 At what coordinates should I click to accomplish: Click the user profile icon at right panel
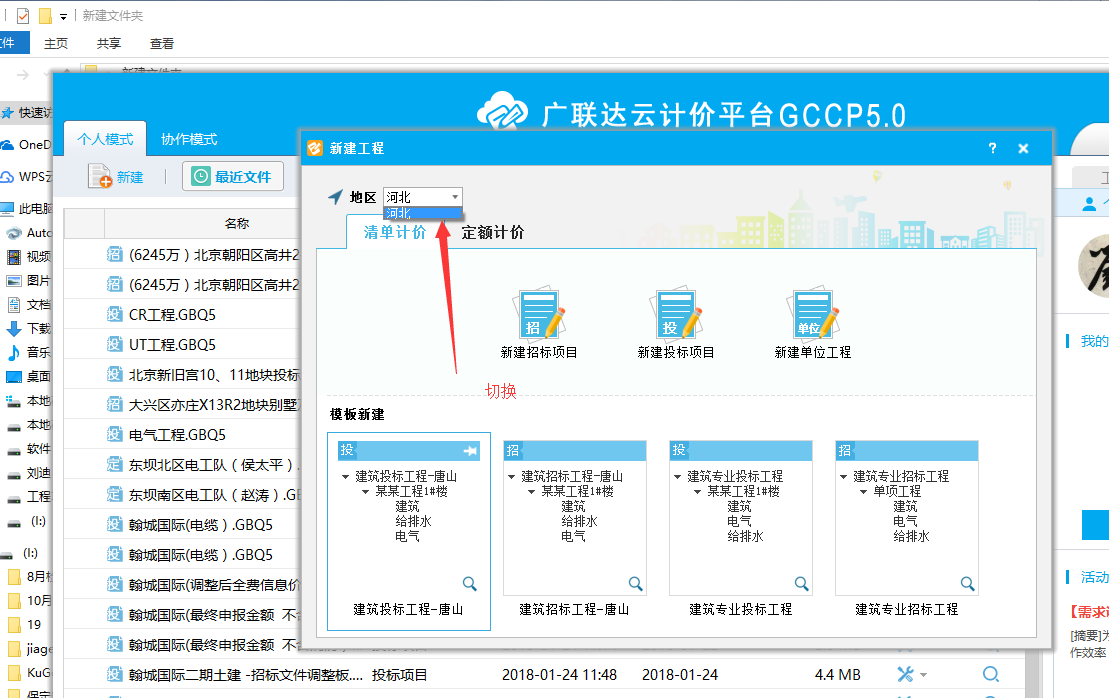1089,204
